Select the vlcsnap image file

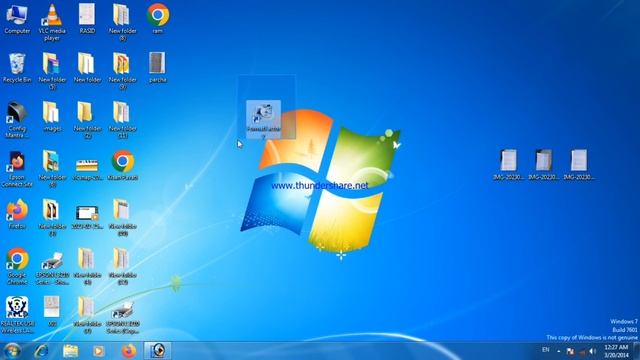87,169
